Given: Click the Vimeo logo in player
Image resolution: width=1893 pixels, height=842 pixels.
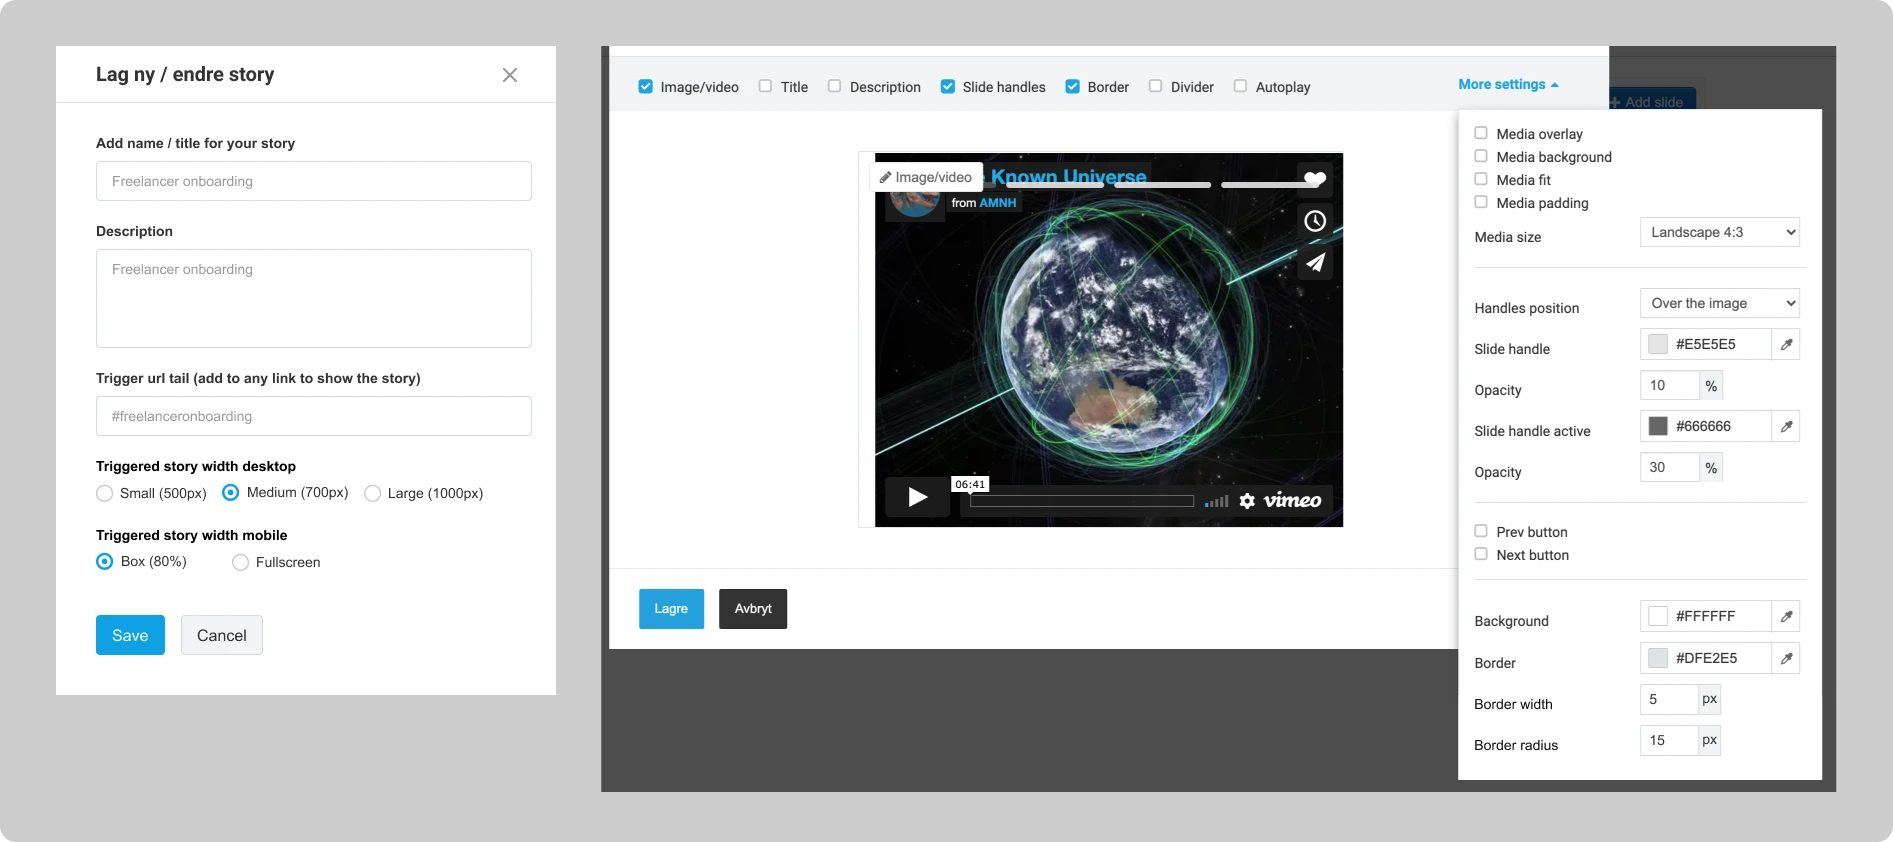Looking at the screenshot, I should [1292, 501].
